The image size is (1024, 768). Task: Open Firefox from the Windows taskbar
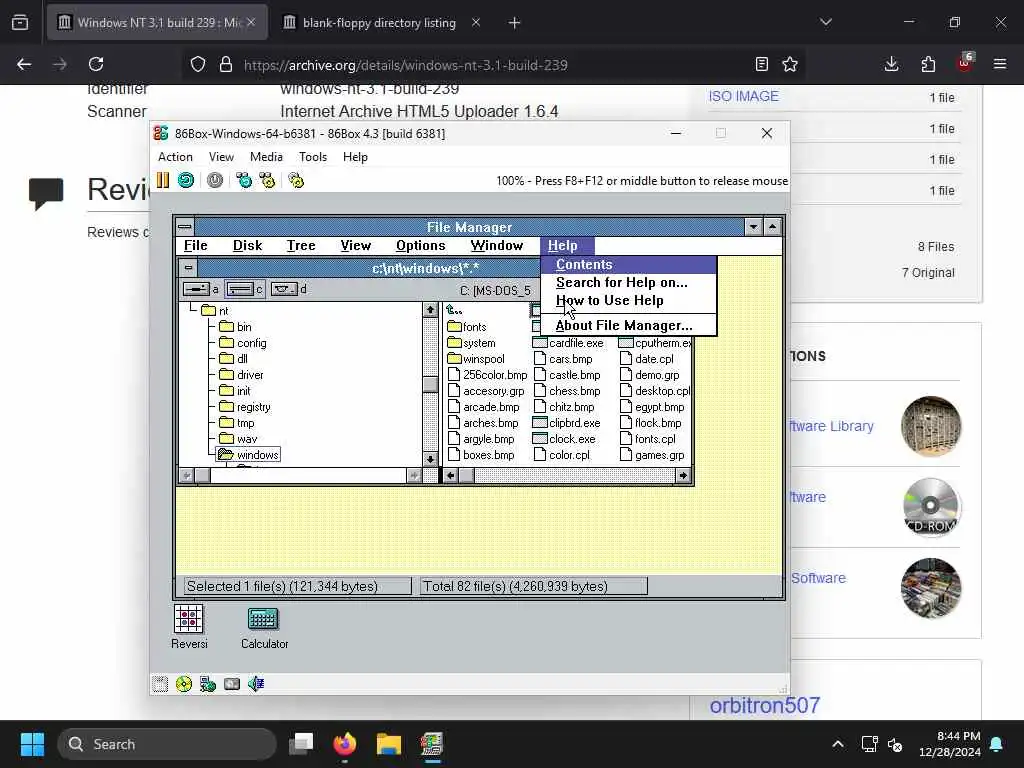tap(345, 744)
